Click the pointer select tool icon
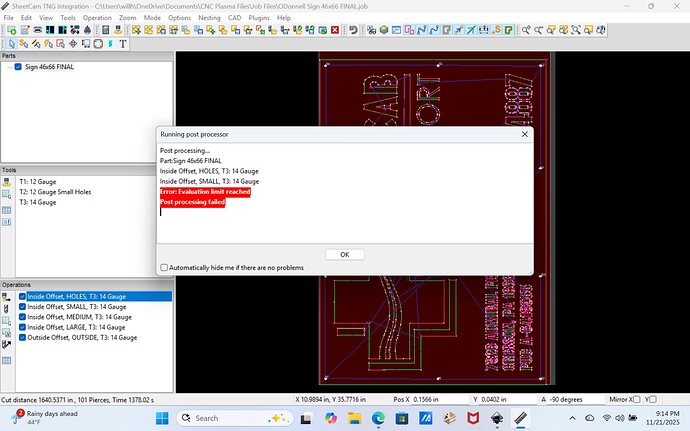 click(11, 44)
